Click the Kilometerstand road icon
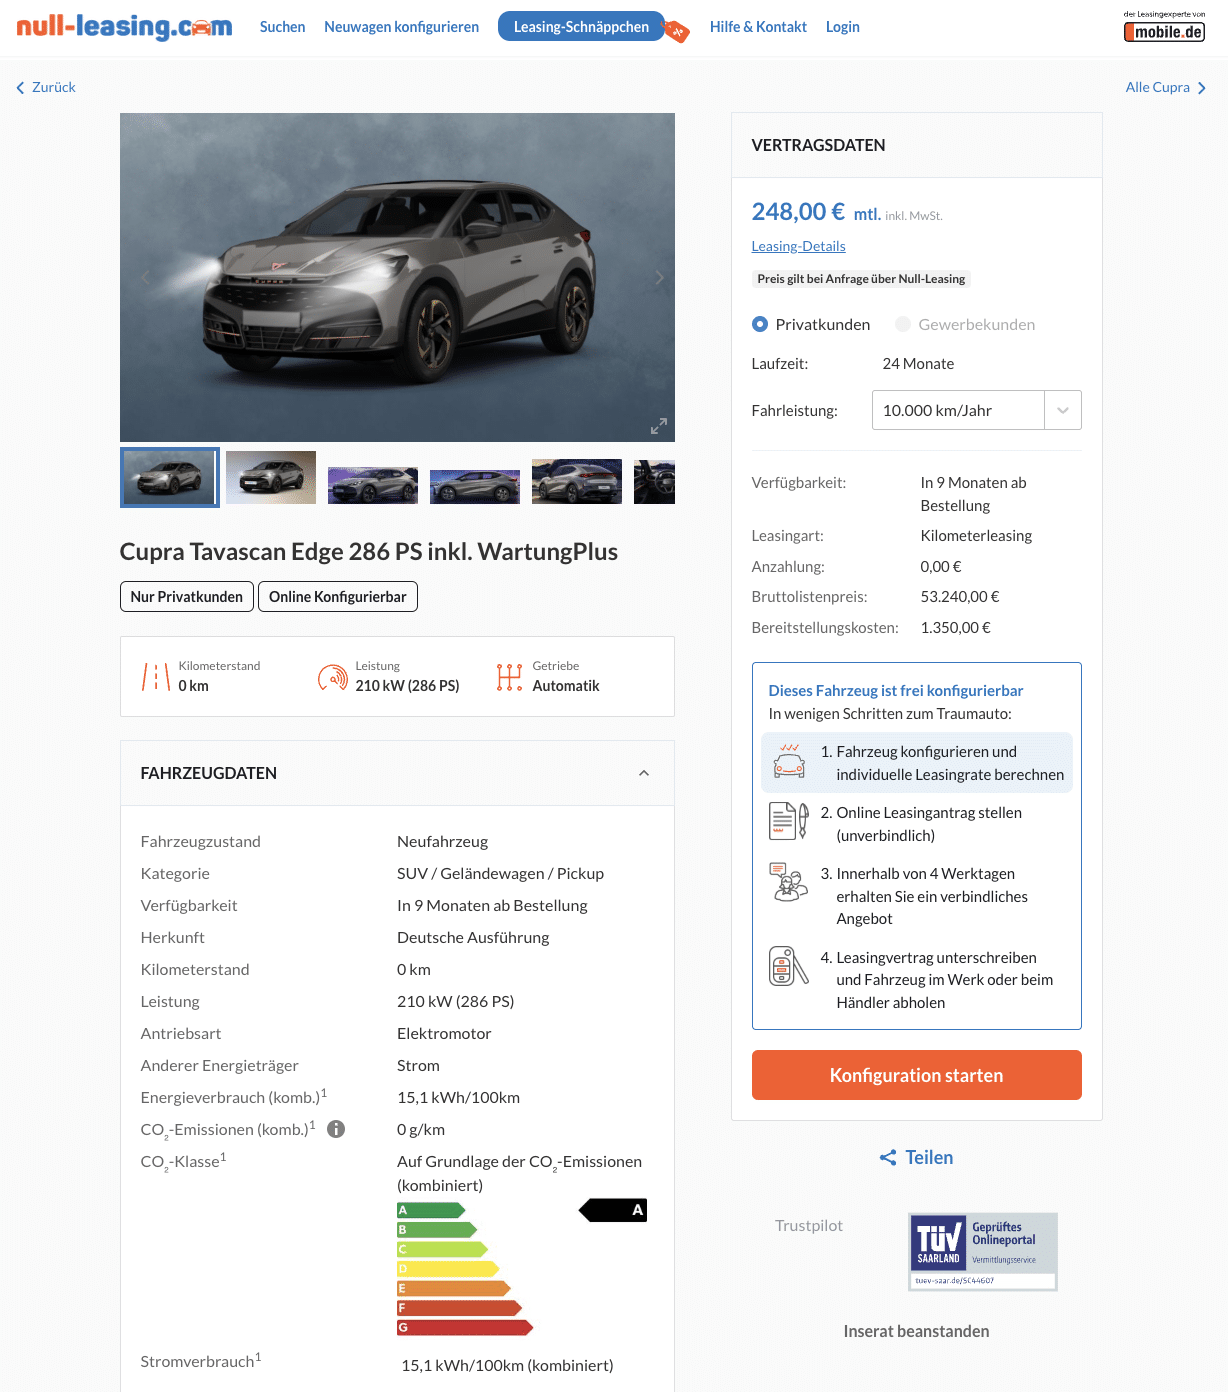 pyautogui.click(x=156, y=677)
